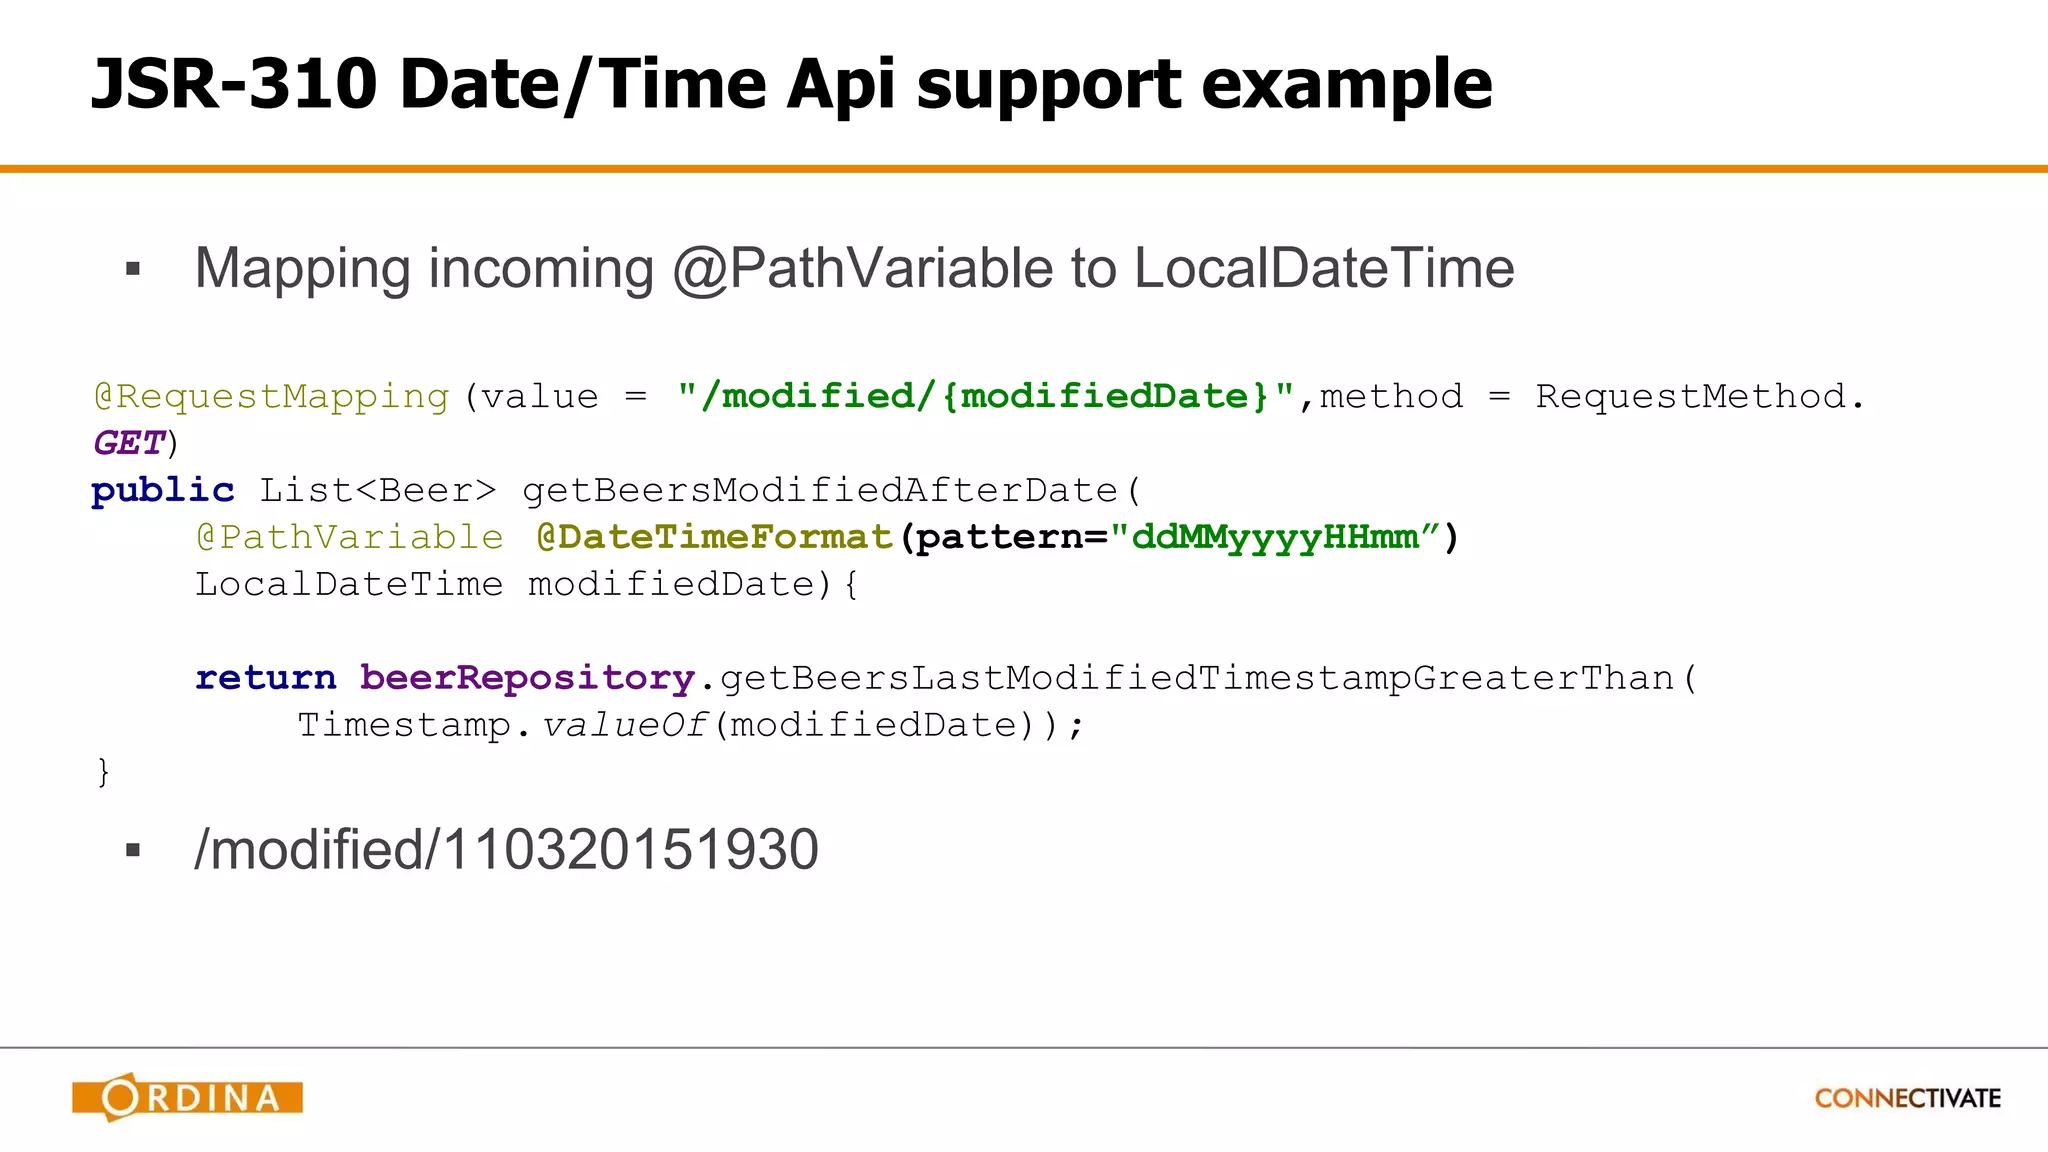
Task: Click the 'return' keyword
Action: [x=266, y=678]
